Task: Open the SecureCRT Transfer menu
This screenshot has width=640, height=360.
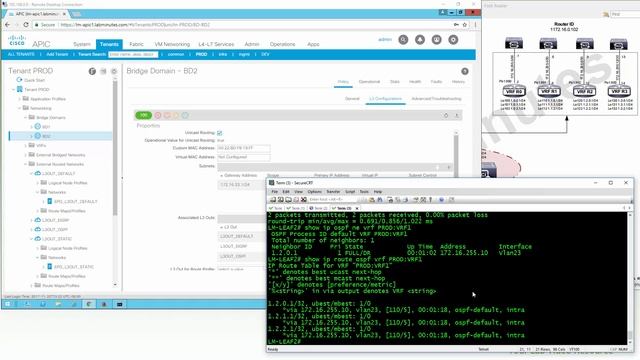Action: [x=333, y=191]
